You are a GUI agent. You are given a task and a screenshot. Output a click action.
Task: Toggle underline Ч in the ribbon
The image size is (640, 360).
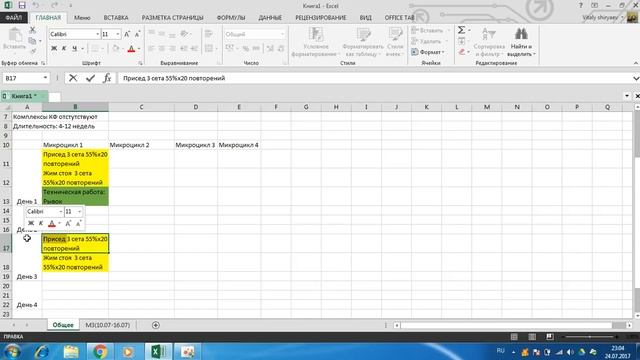[74, 49]
